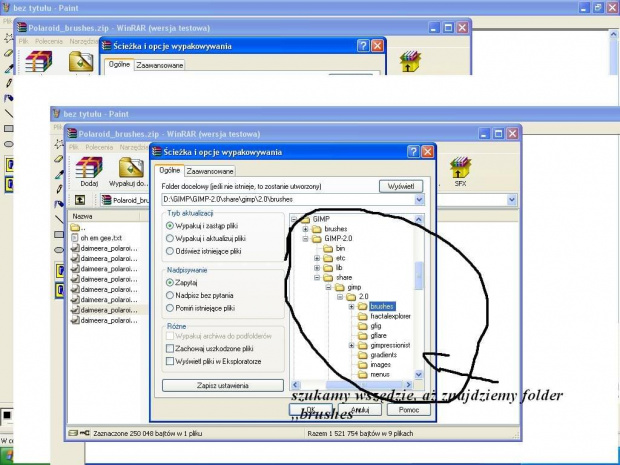This screenshot has width=620, height=465.
Task: Select 'Pomiń istniejące pliki' radio option
Action: pyautogui.click(x=170, y=308)
